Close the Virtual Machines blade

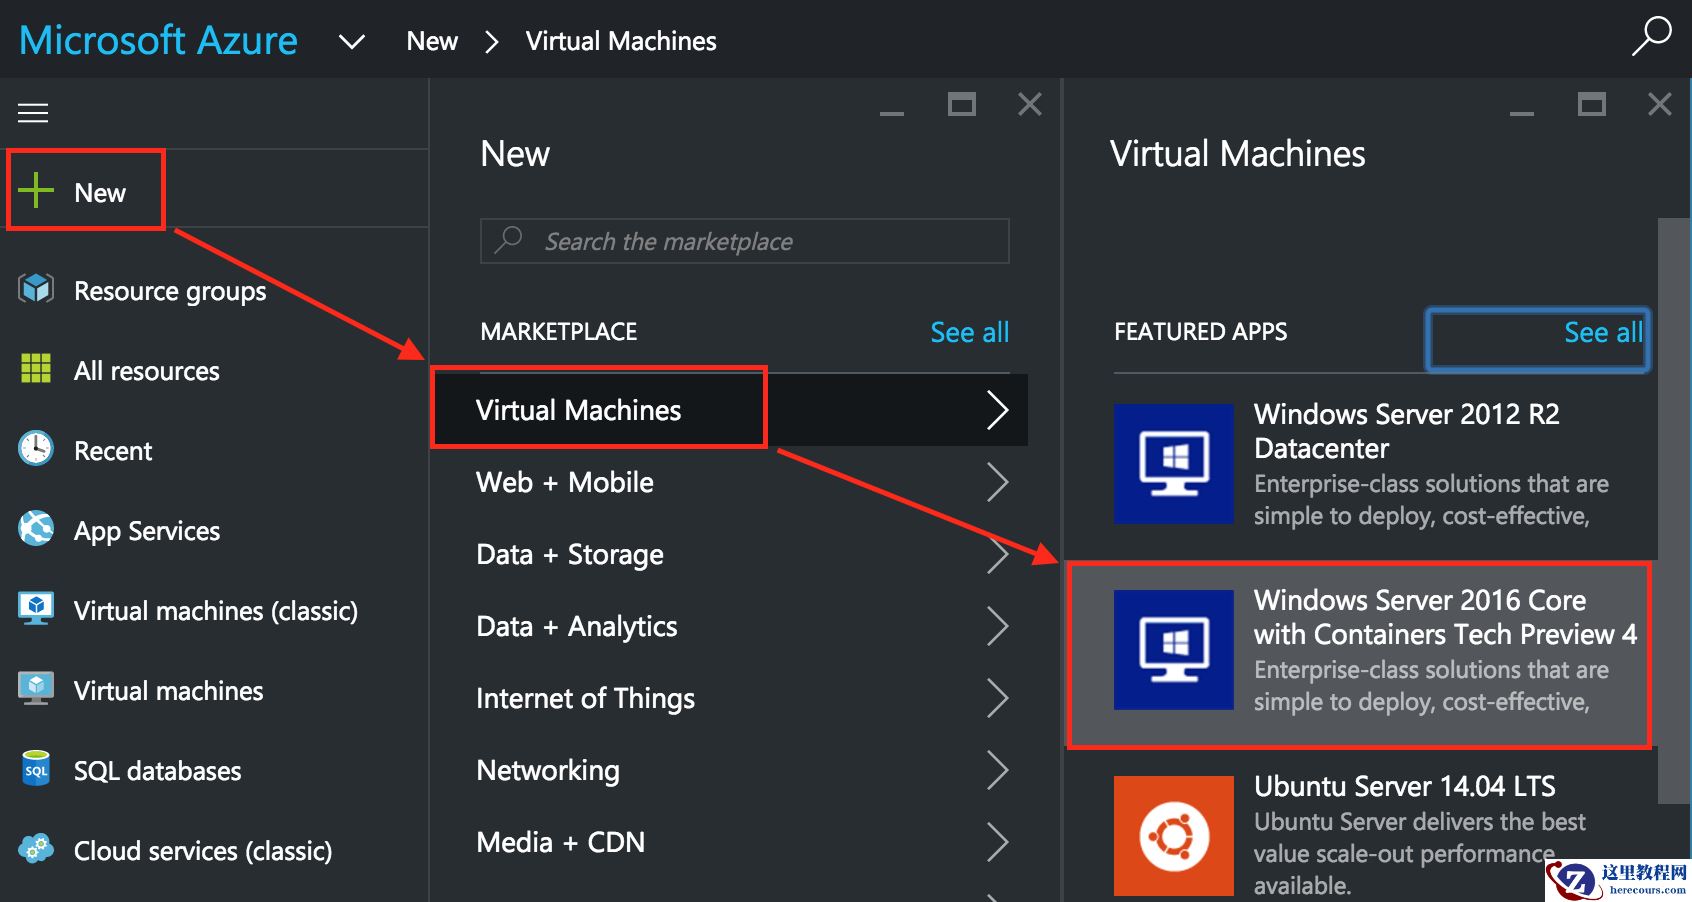(1660, 104)
